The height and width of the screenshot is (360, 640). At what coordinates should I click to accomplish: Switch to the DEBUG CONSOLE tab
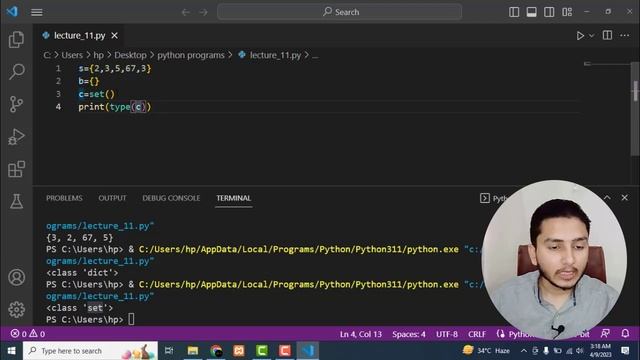171,198
